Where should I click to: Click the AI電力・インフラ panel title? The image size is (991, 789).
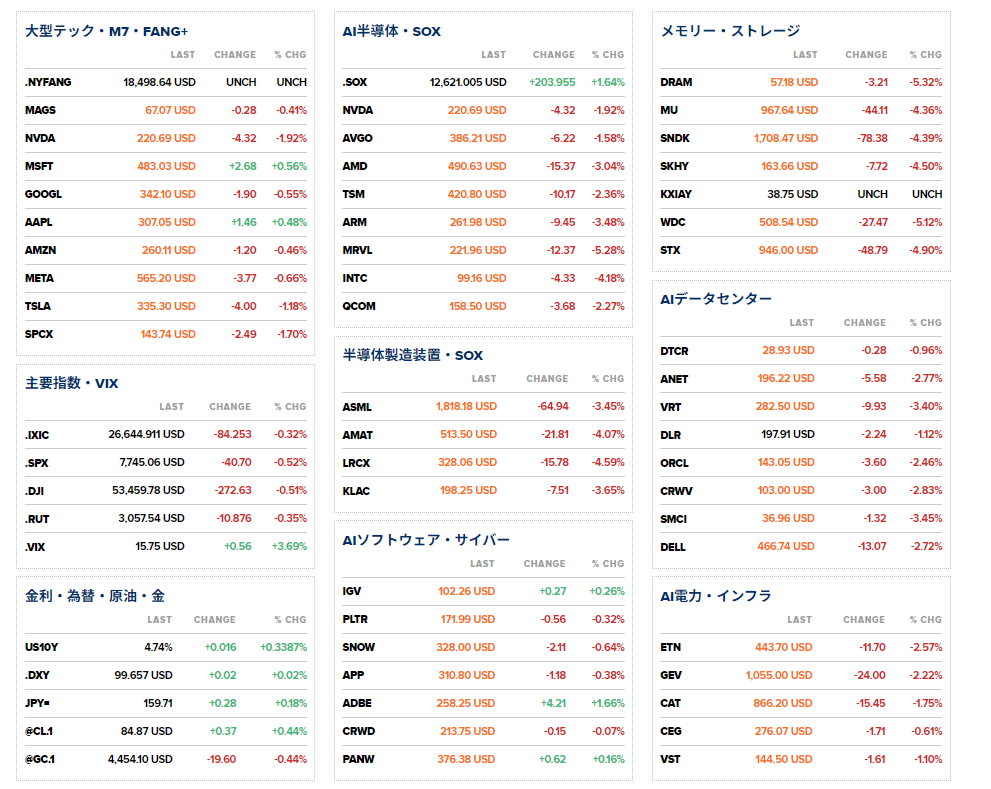(x=715, y=596)
